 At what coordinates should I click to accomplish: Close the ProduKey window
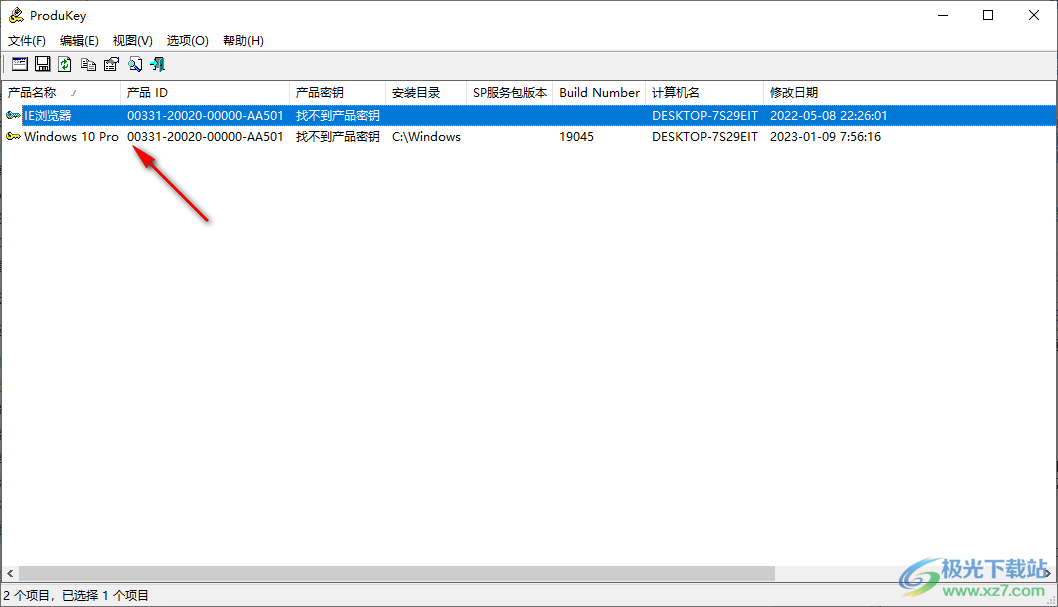pos(1034,15)
